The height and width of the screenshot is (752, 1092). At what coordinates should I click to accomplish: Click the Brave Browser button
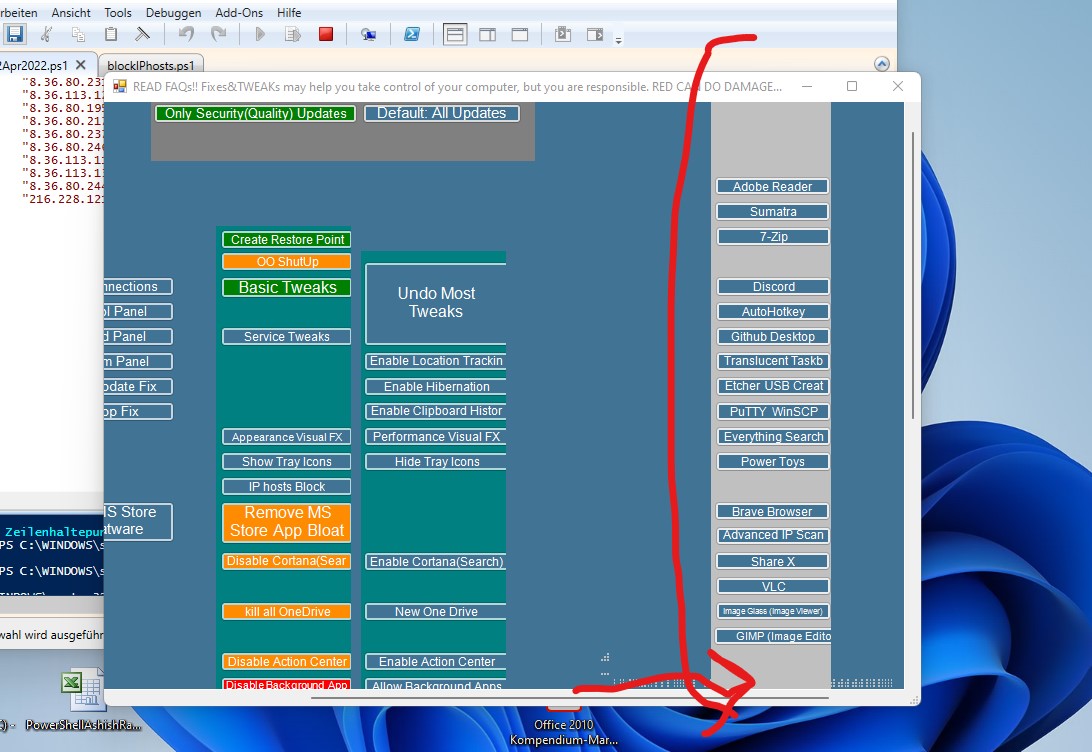point(773,512)
